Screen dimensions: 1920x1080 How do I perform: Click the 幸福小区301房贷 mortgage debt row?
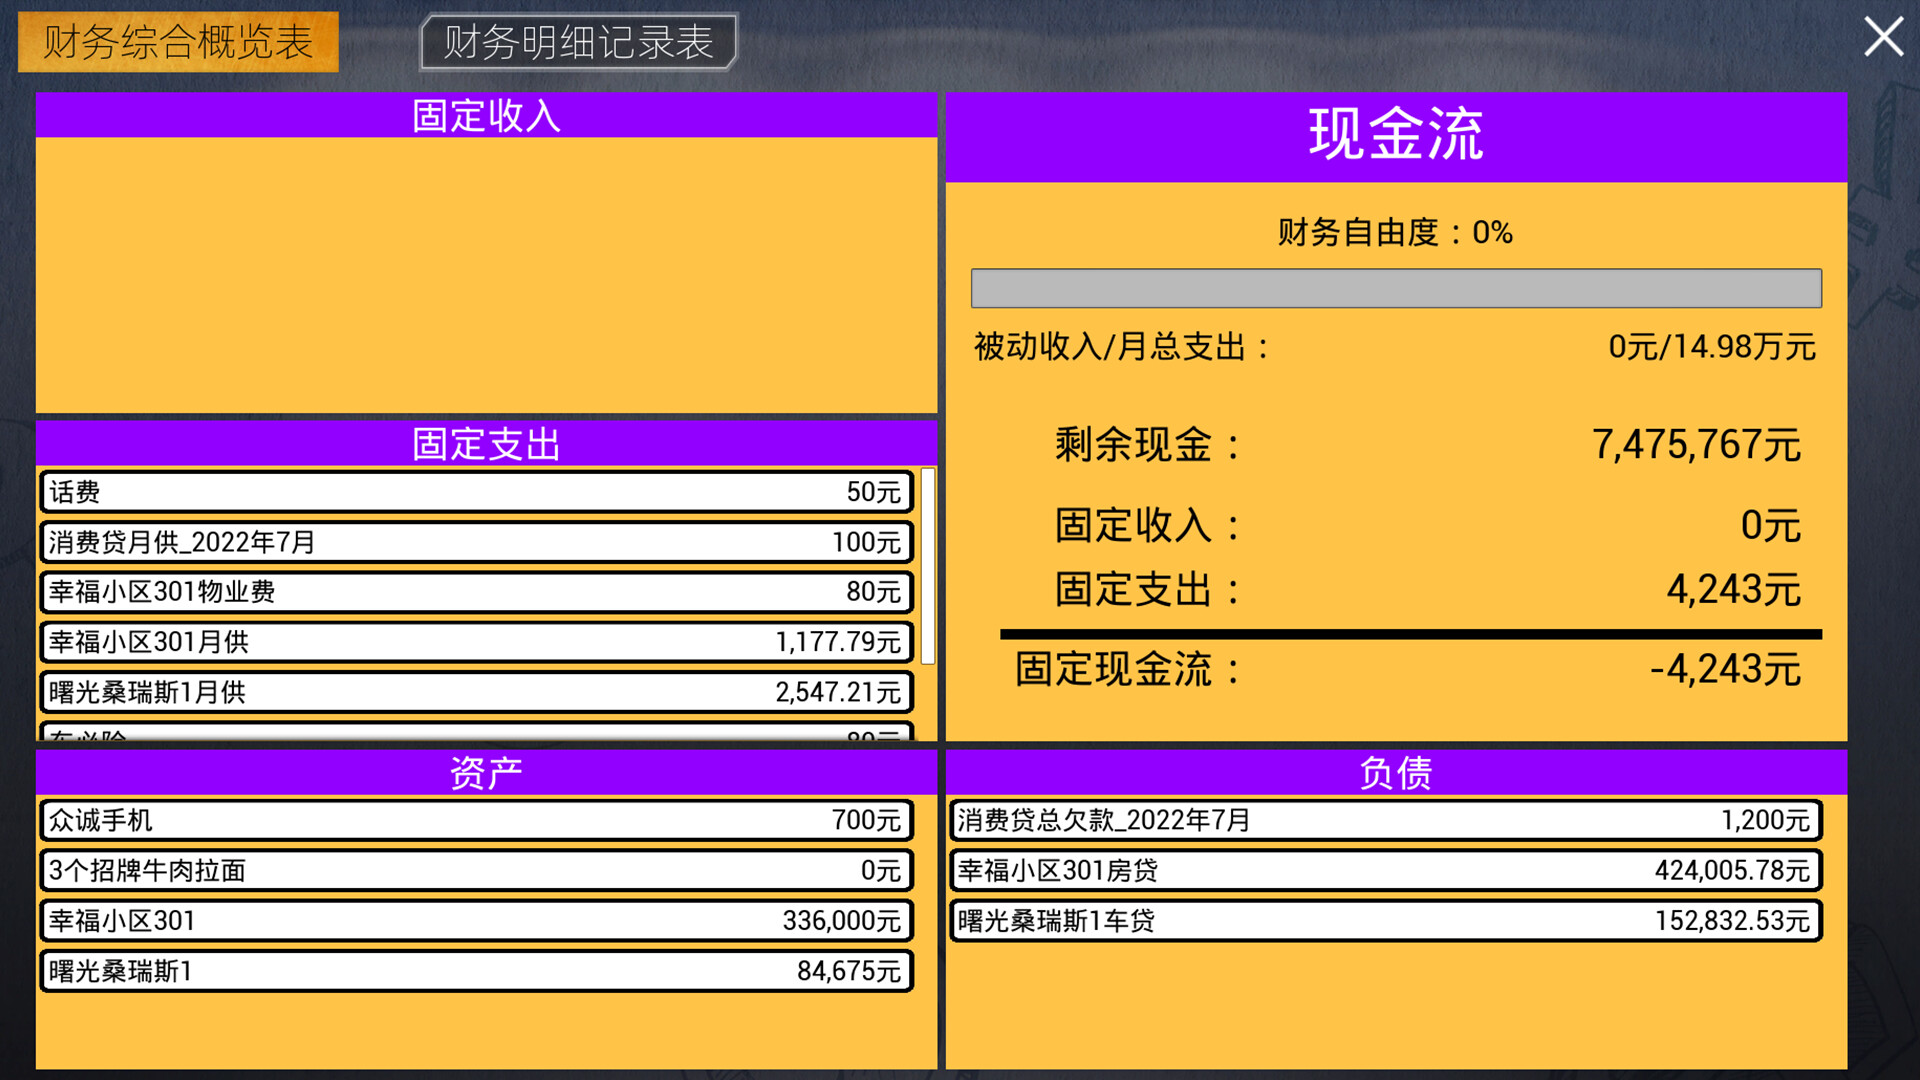tap(1384, 870)
